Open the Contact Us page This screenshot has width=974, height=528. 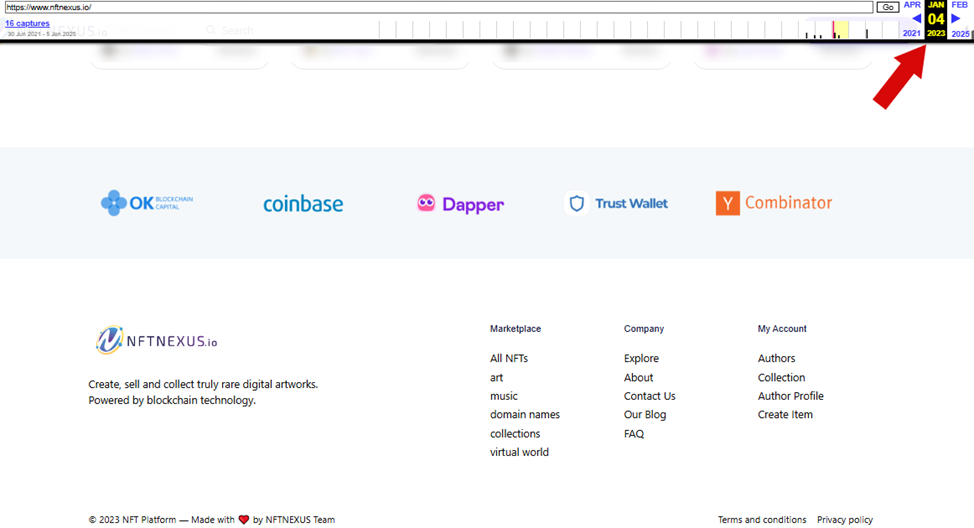pos(650,396)
